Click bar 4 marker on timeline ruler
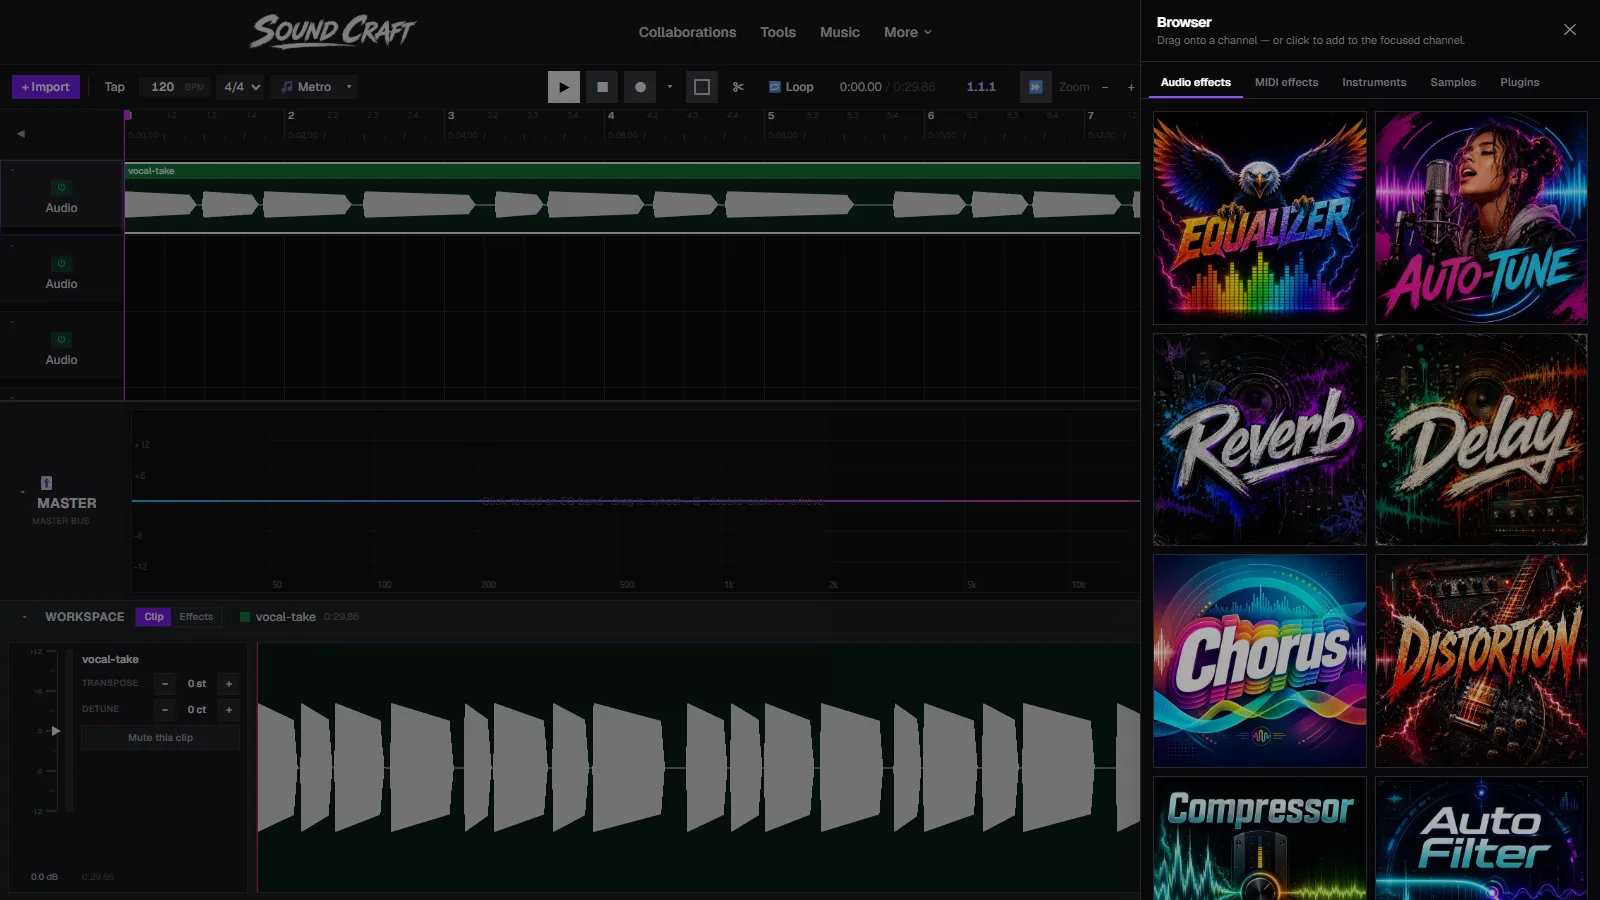The width and height of the screenshot is (1600, 900). point(611,116)
